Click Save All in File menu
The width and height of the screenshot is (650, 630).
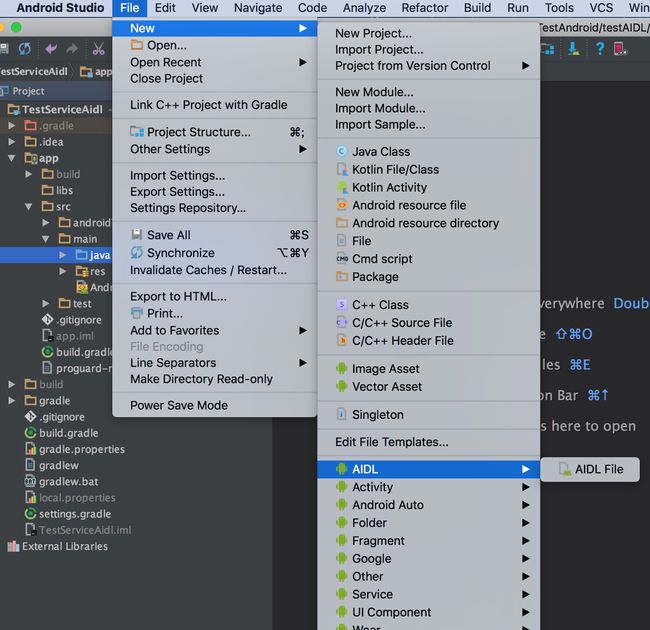tap(215, 235)
